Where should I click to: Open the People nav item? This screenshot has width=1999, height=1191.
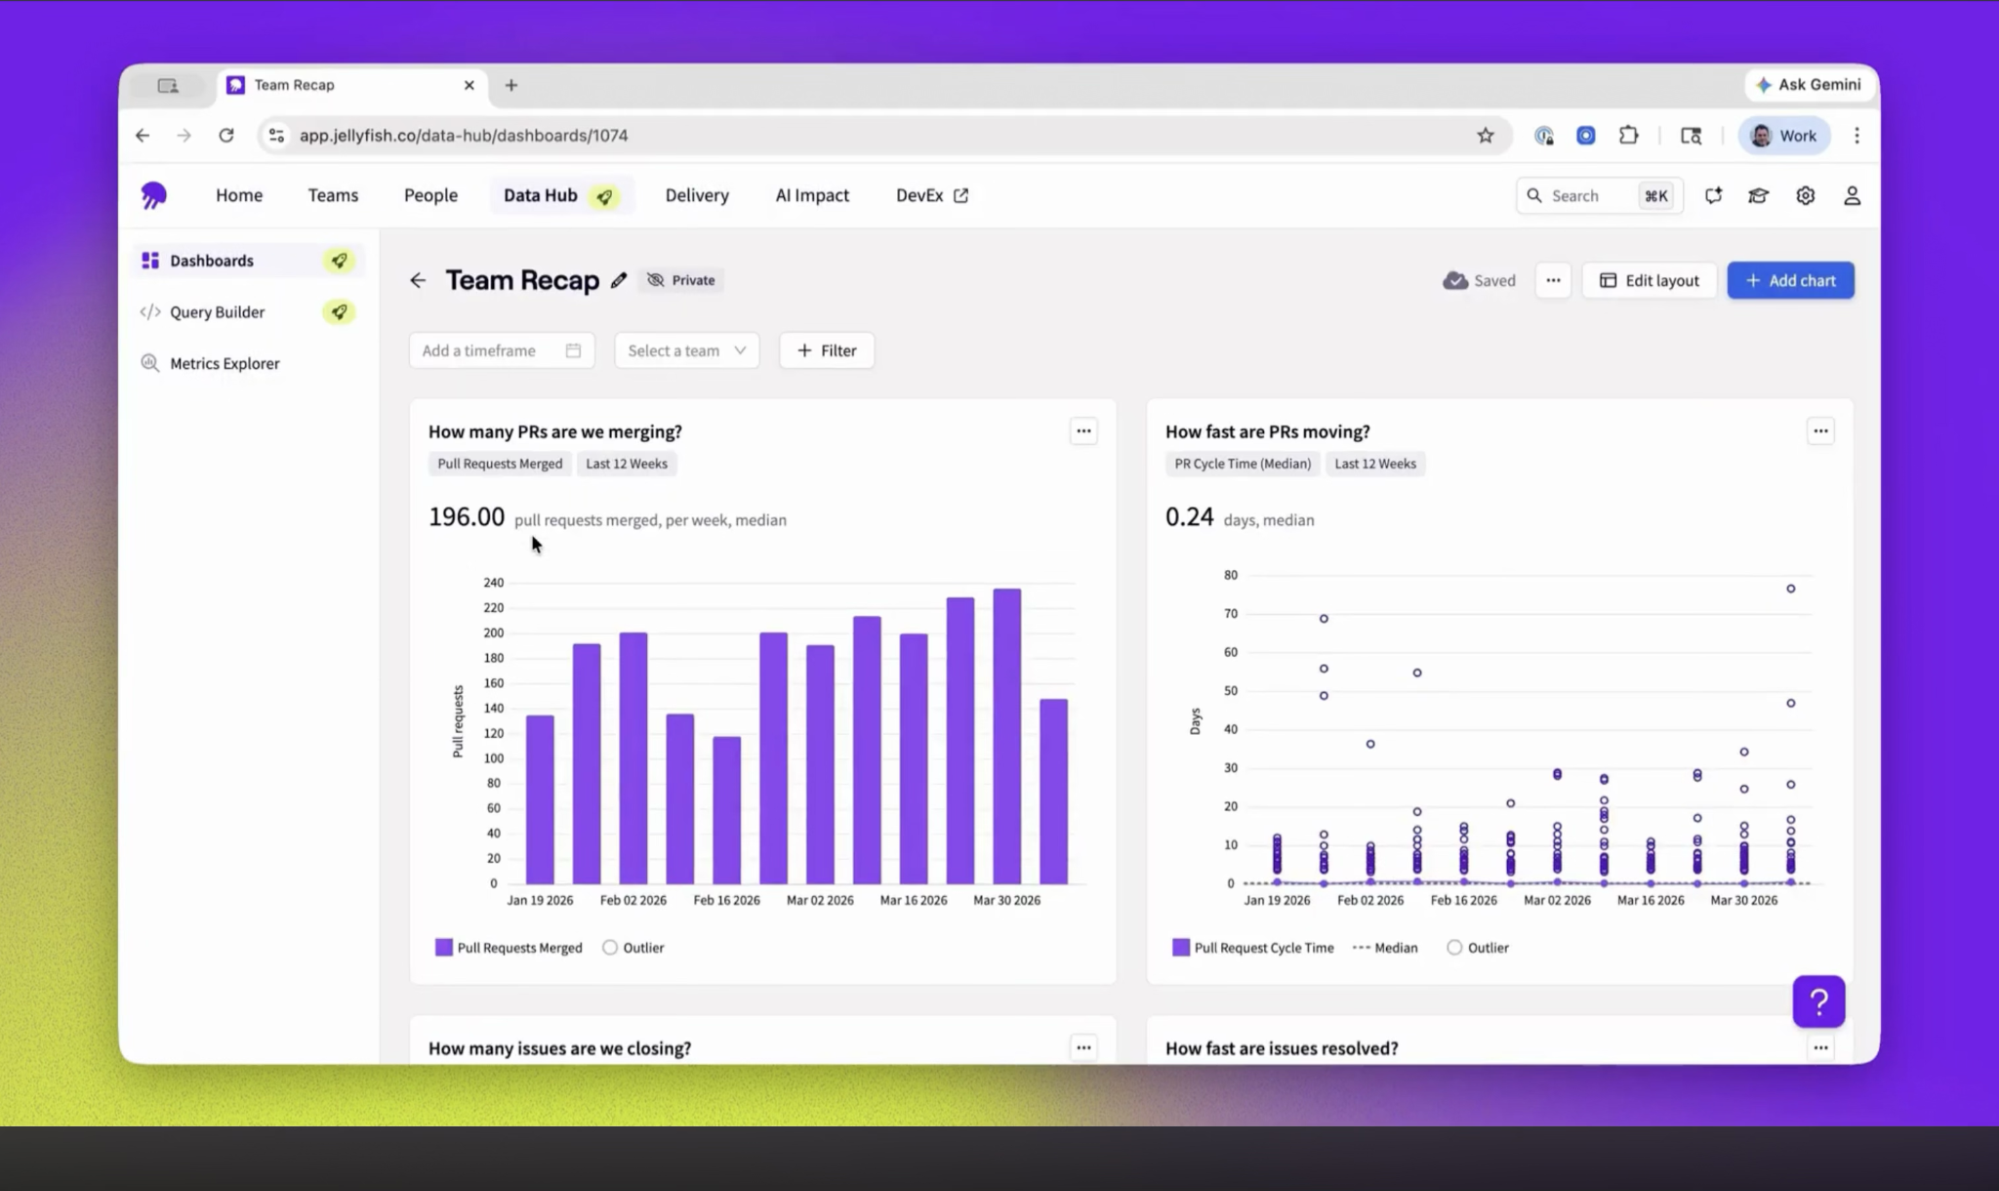(431, 195)
